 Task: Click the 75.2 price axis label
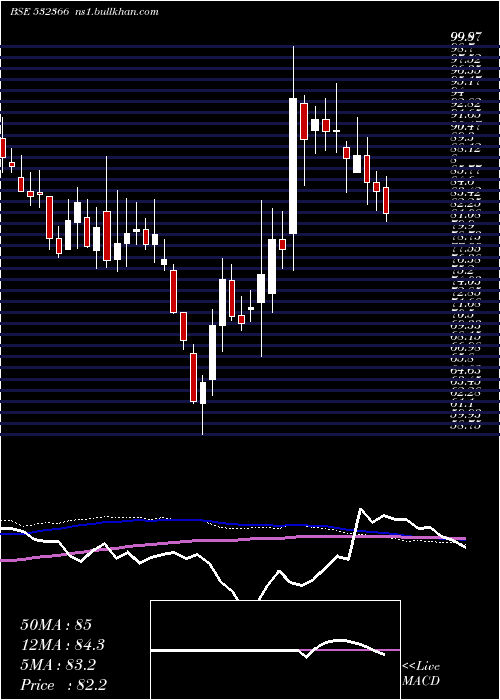coord(462,271)
